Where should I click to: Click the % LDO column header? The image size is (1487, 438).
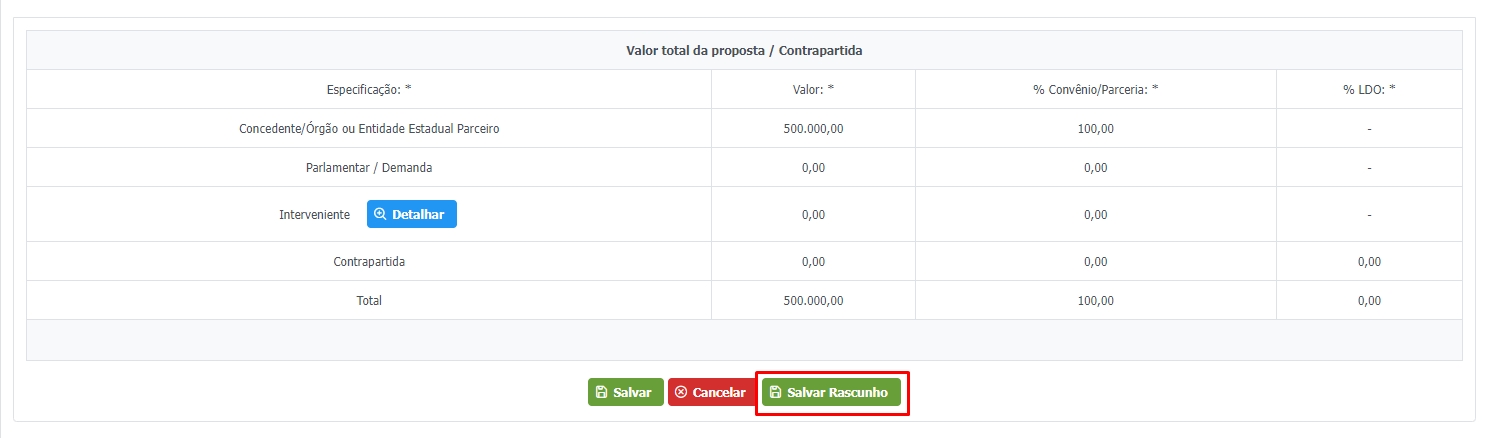click(x=1369, y=89)
